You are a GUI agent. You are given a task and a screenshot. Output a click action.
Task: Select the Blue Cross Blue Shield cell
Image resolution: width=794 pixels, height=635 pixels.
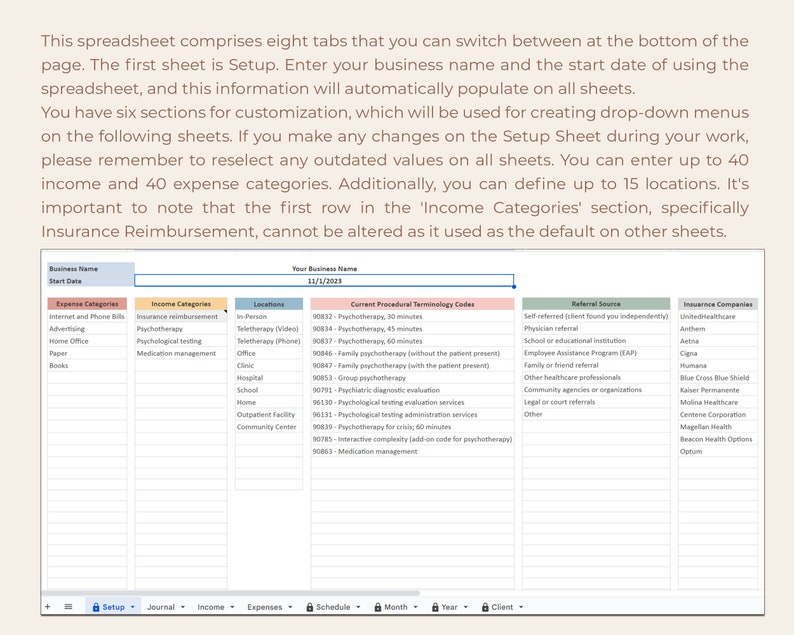pyautogui.click(x=718, y=378)
